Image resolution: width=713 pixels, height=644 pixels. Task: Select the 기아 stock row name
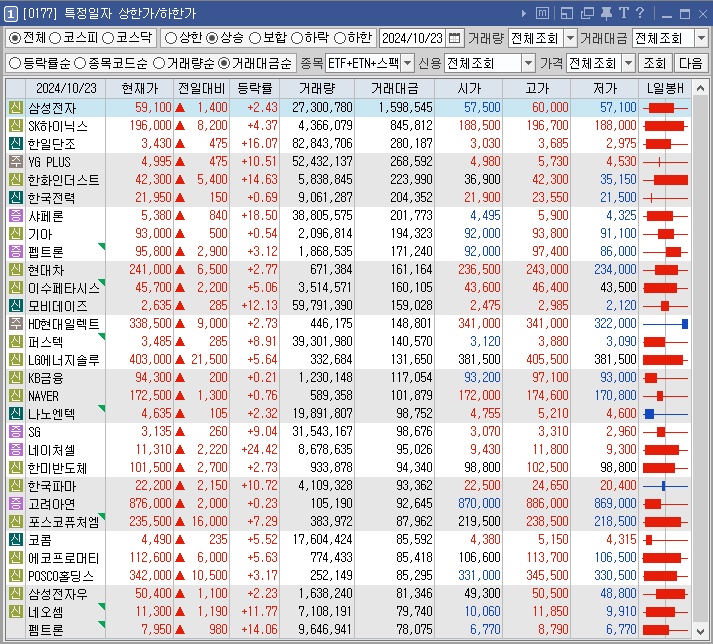[40, 234]
